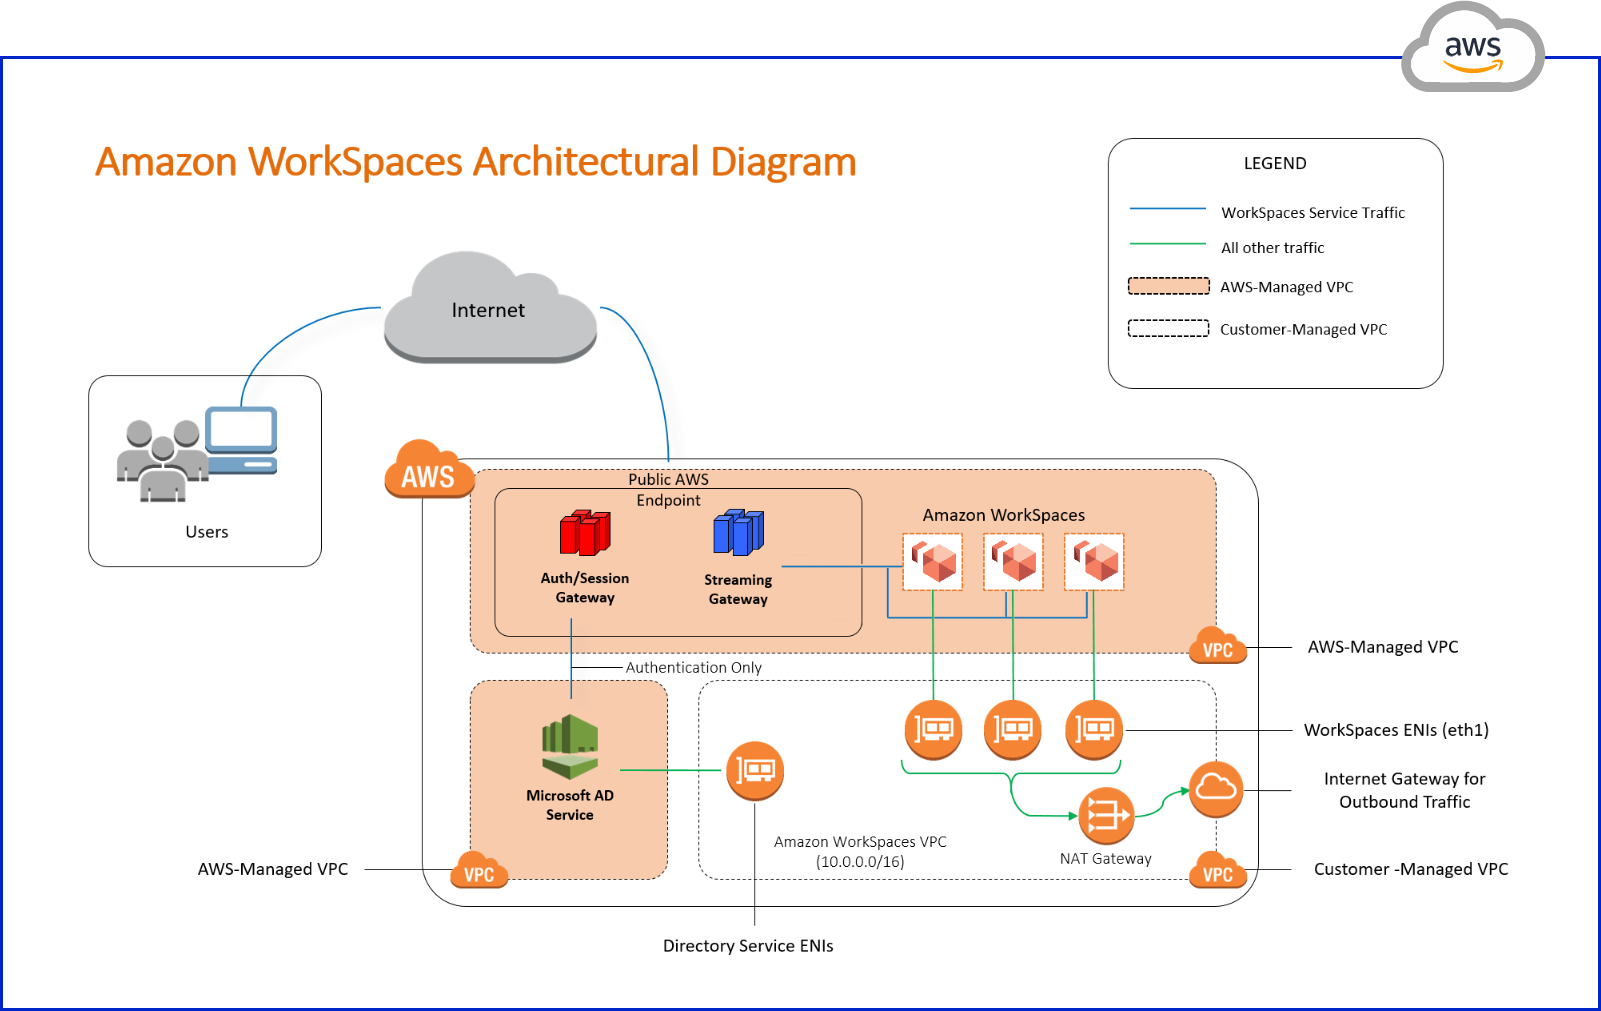Click the AWS-Managed VPC orange legend swatch
Screen dimensions: 1601x1011
[1169, 286]
